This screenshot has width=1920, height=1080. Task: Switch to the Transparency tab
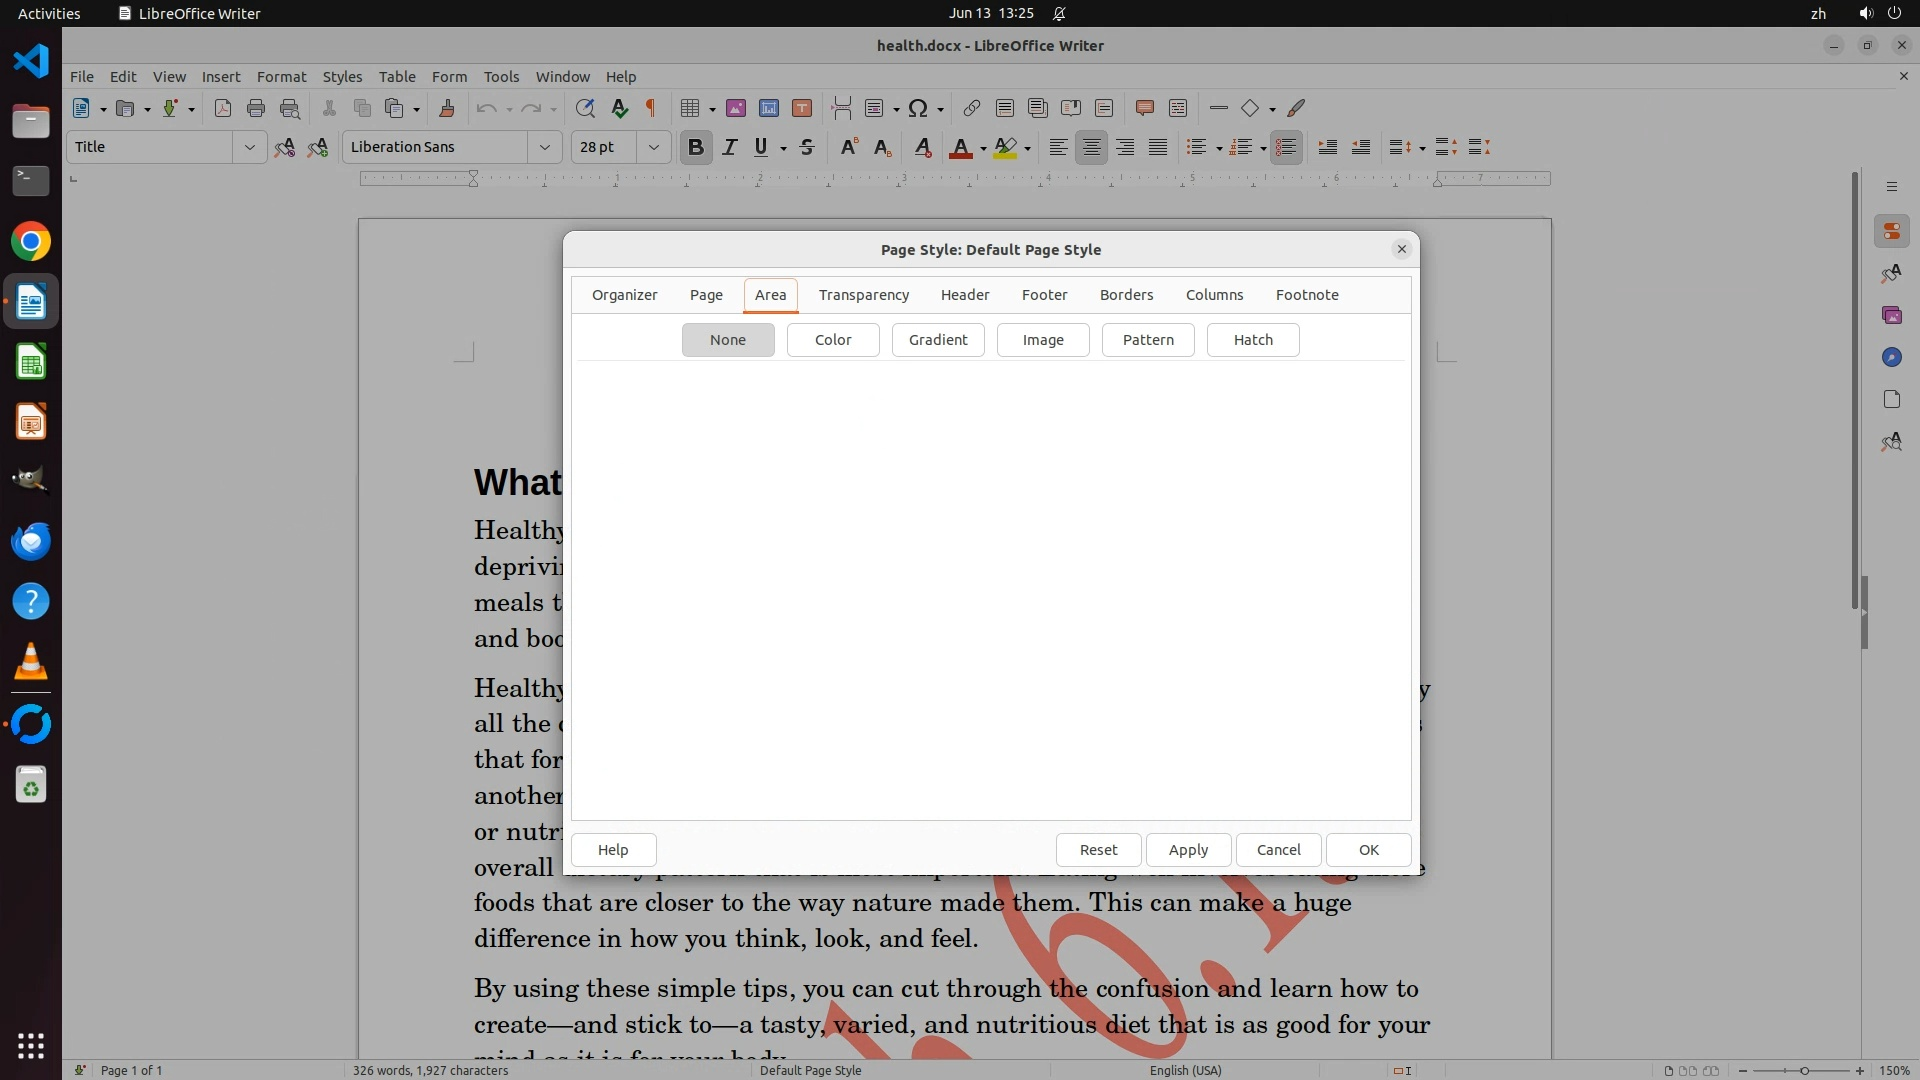click(863, 295)
